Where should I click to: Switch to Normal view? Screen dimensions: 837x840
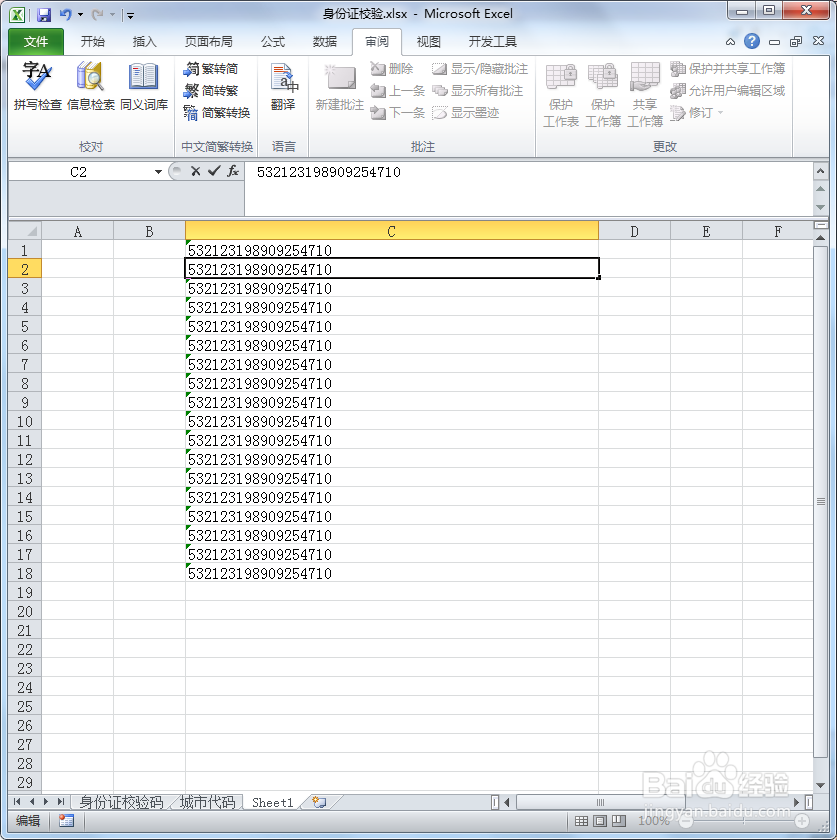pyautogui.click(x=581, y=821)
